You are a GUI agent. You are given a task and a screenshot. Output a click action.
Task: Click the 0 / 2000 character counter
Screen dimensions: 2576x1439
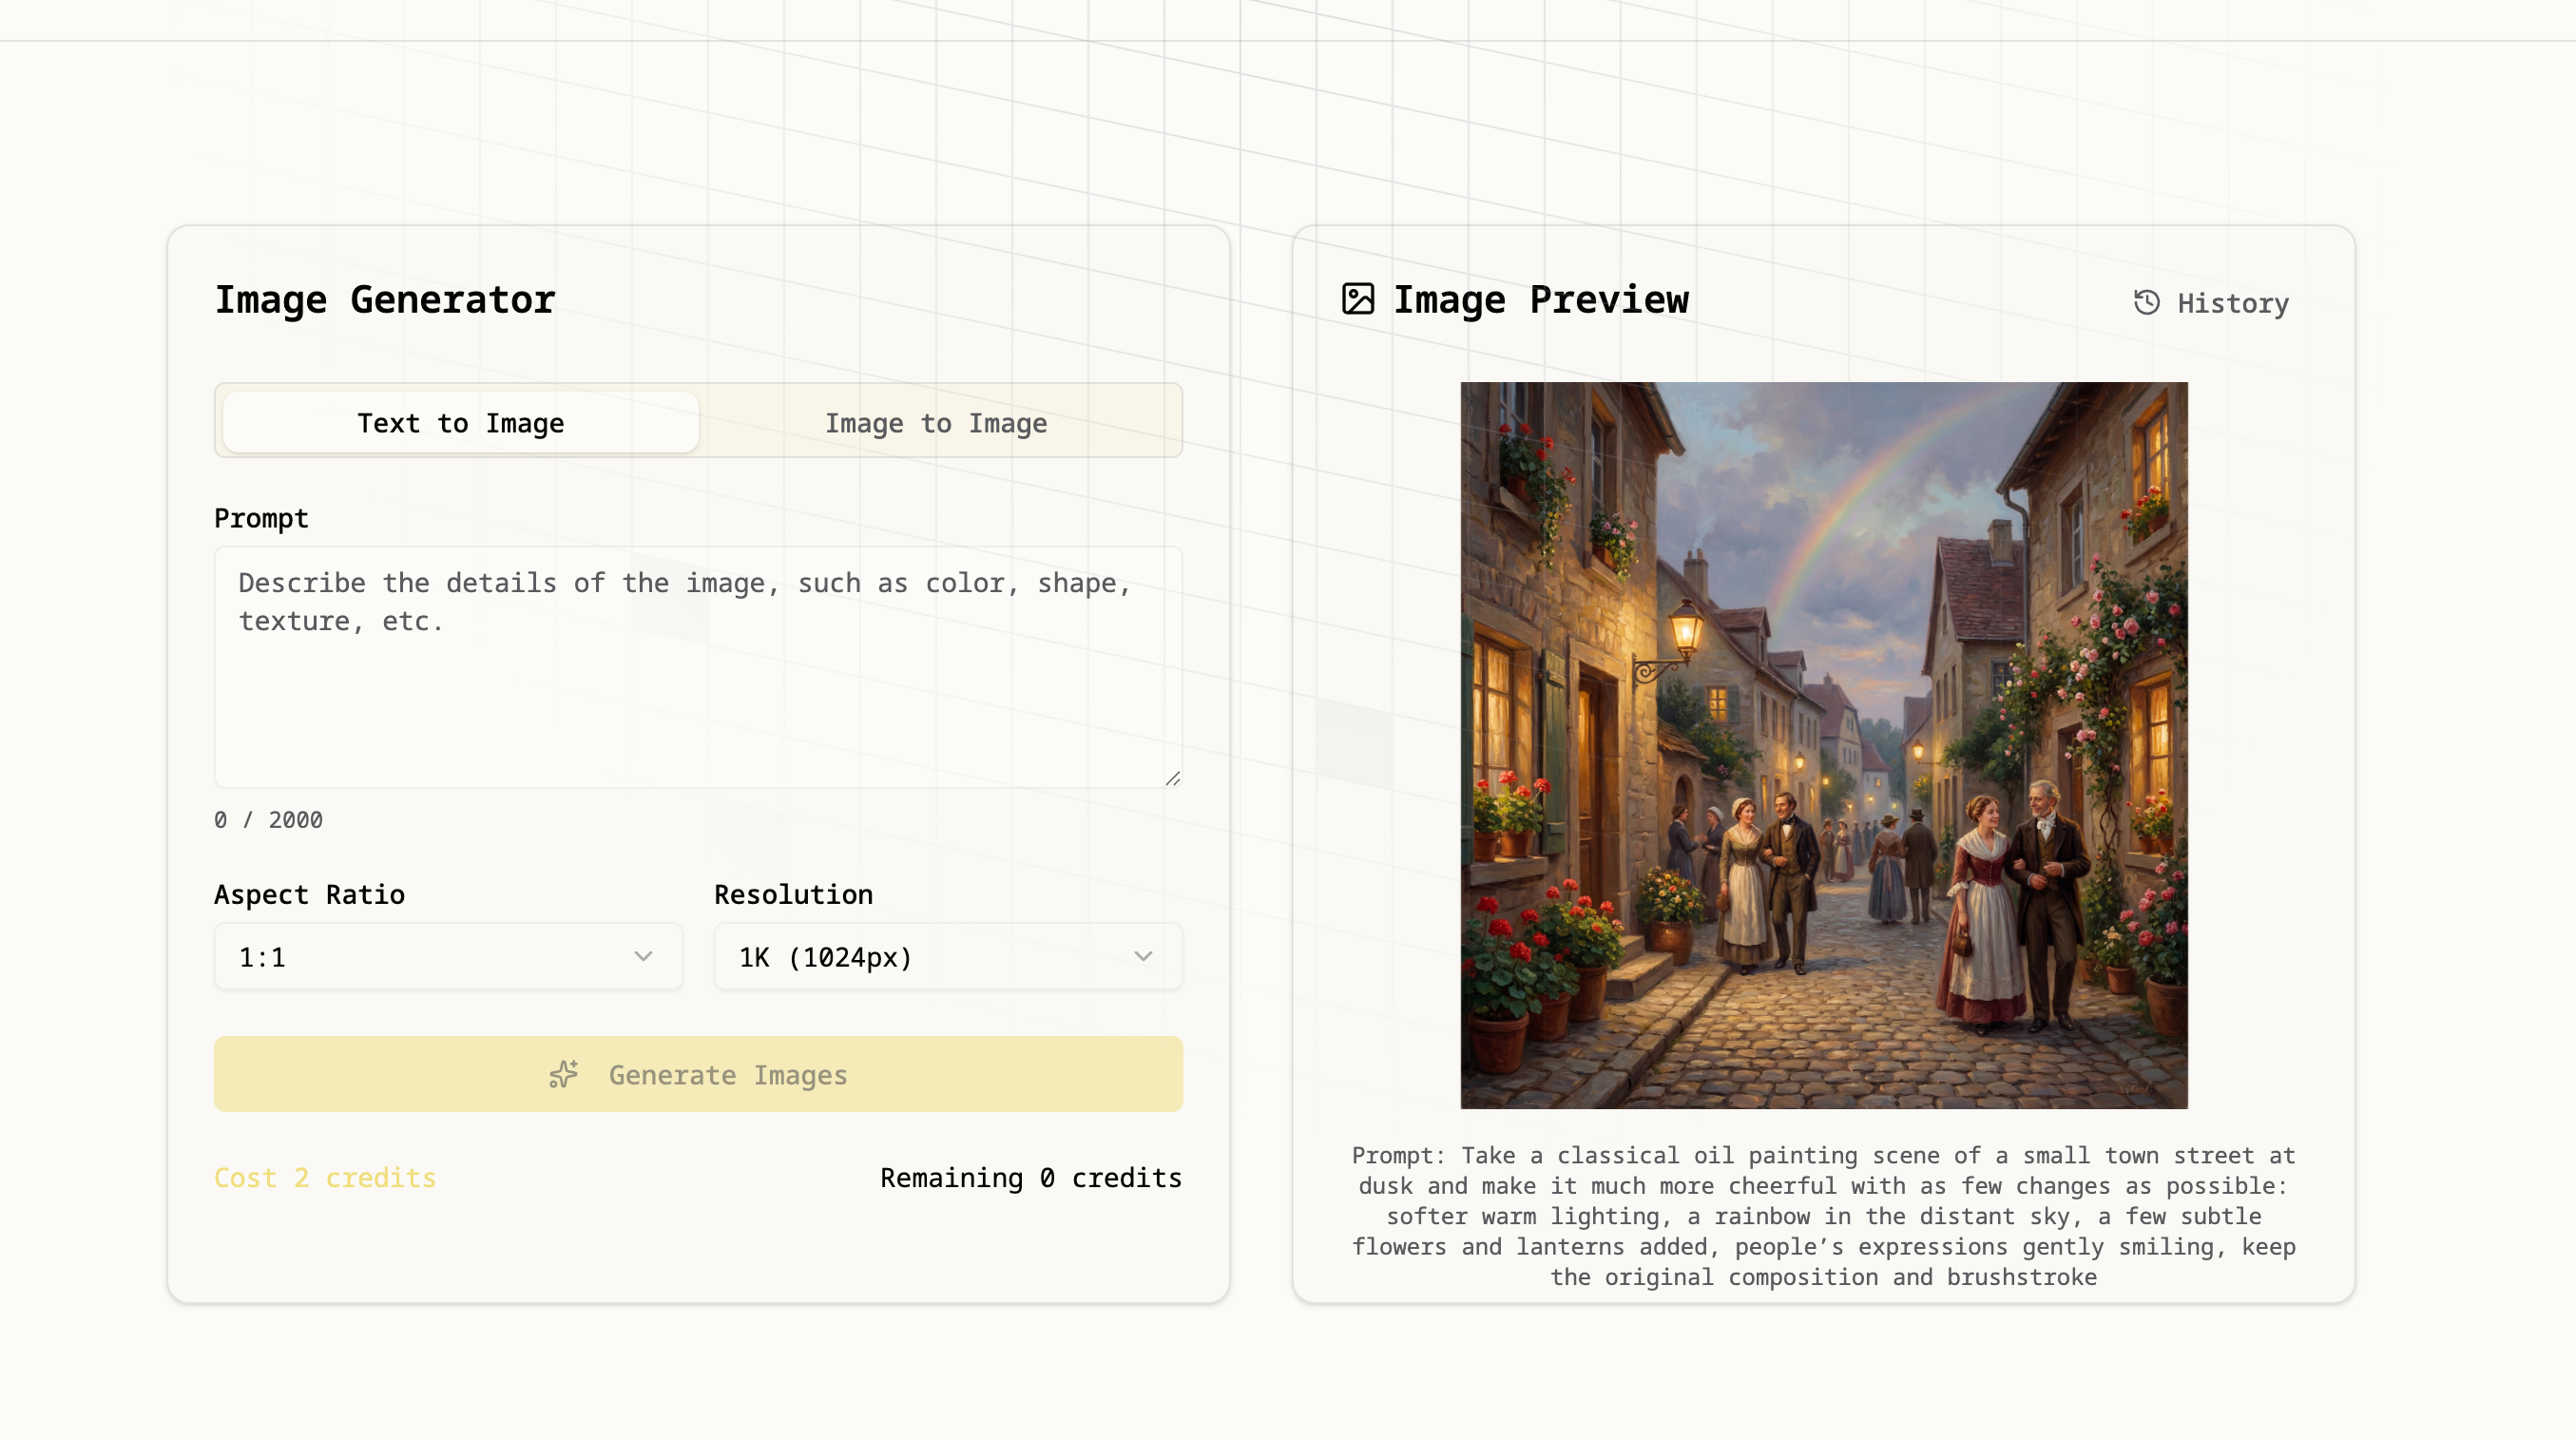click(268, 820)
